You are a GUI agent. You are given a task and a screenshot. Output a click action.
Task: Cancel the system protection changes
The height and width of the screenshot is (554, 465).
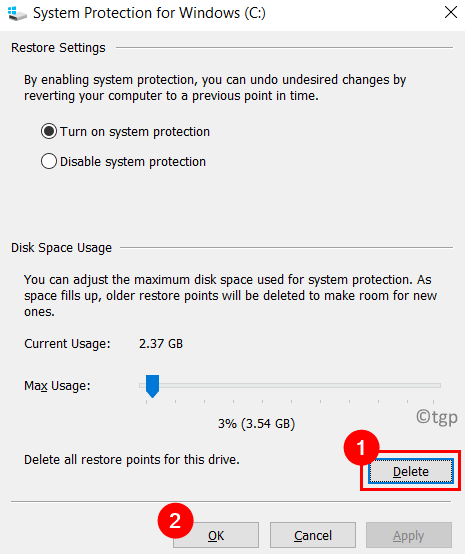pyautogui.click(x=313, y=535)
